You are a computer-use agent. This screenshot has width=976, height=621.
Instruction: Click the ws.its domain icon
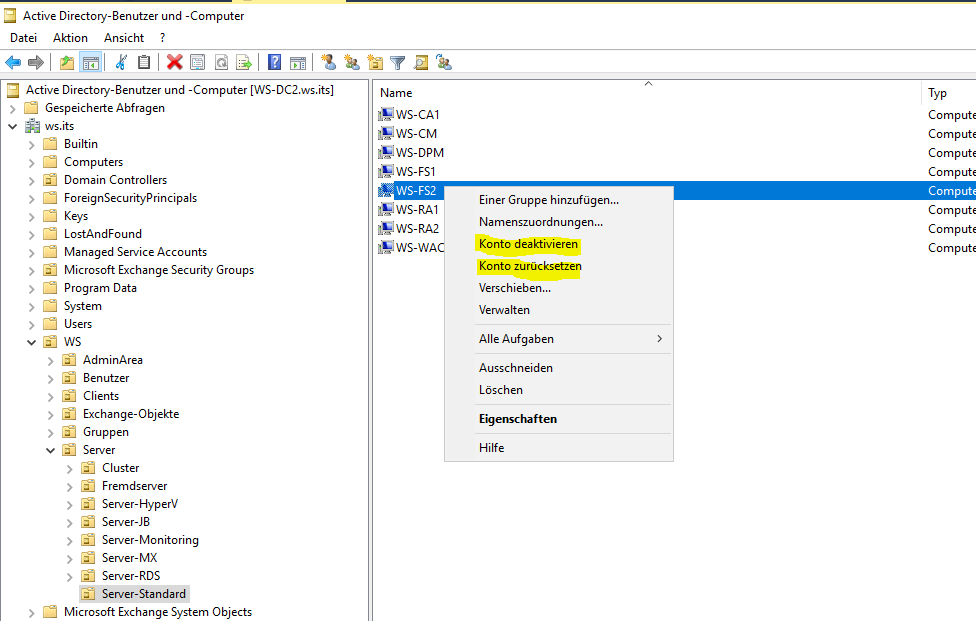[32, 126]
